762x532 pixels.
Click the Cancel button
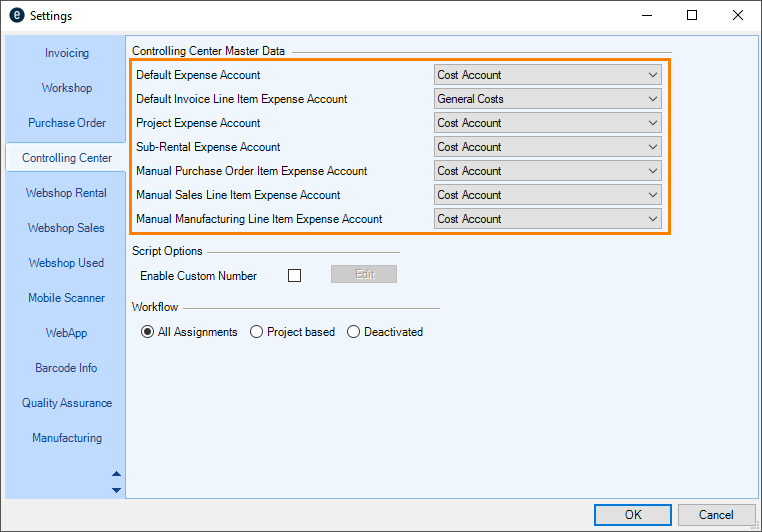(716, 515)
